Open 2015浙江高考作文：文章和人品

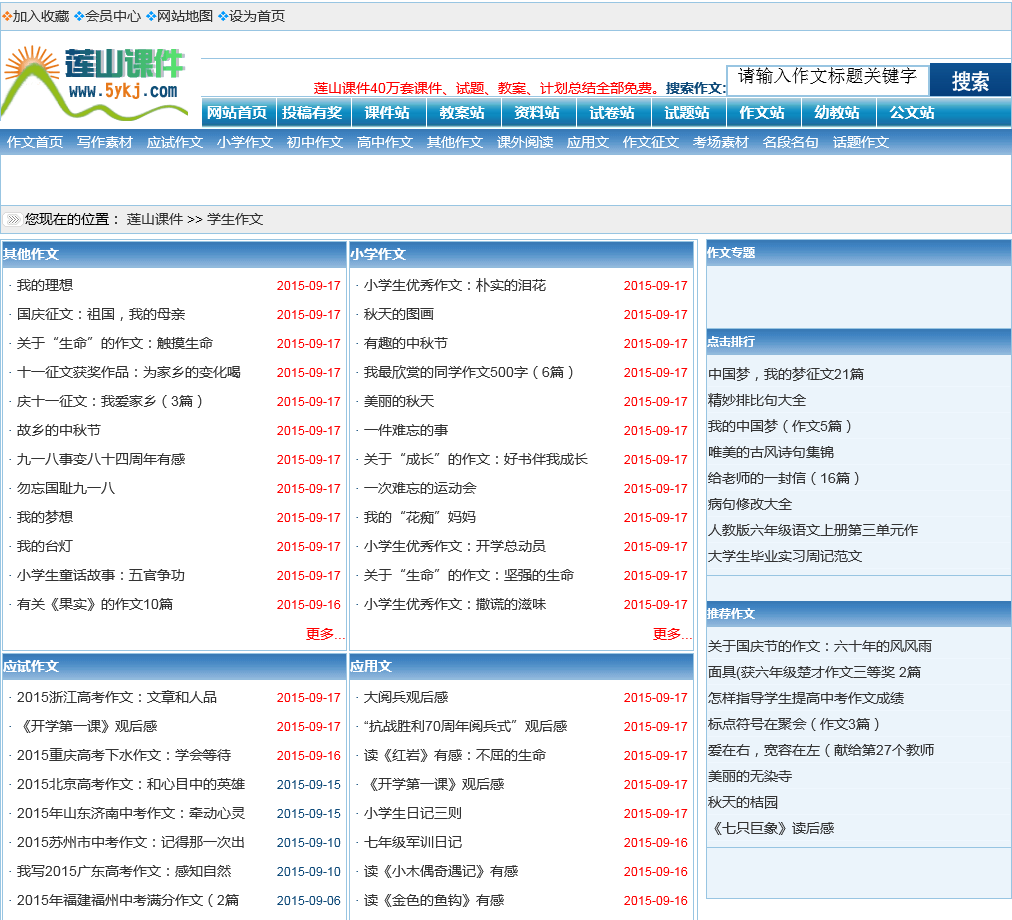(x=117, y=697)
